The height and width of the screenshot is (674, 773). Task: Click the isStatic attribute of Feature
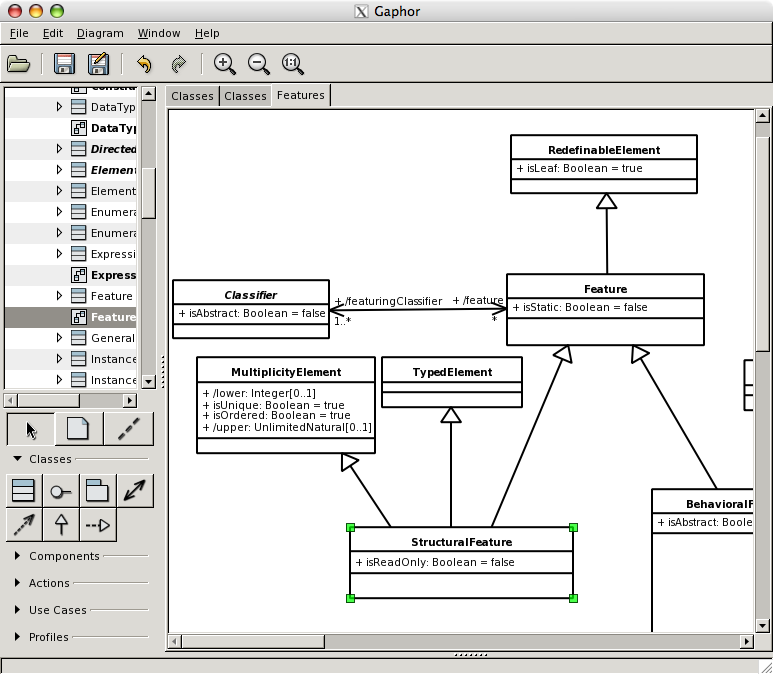point(580,307)
